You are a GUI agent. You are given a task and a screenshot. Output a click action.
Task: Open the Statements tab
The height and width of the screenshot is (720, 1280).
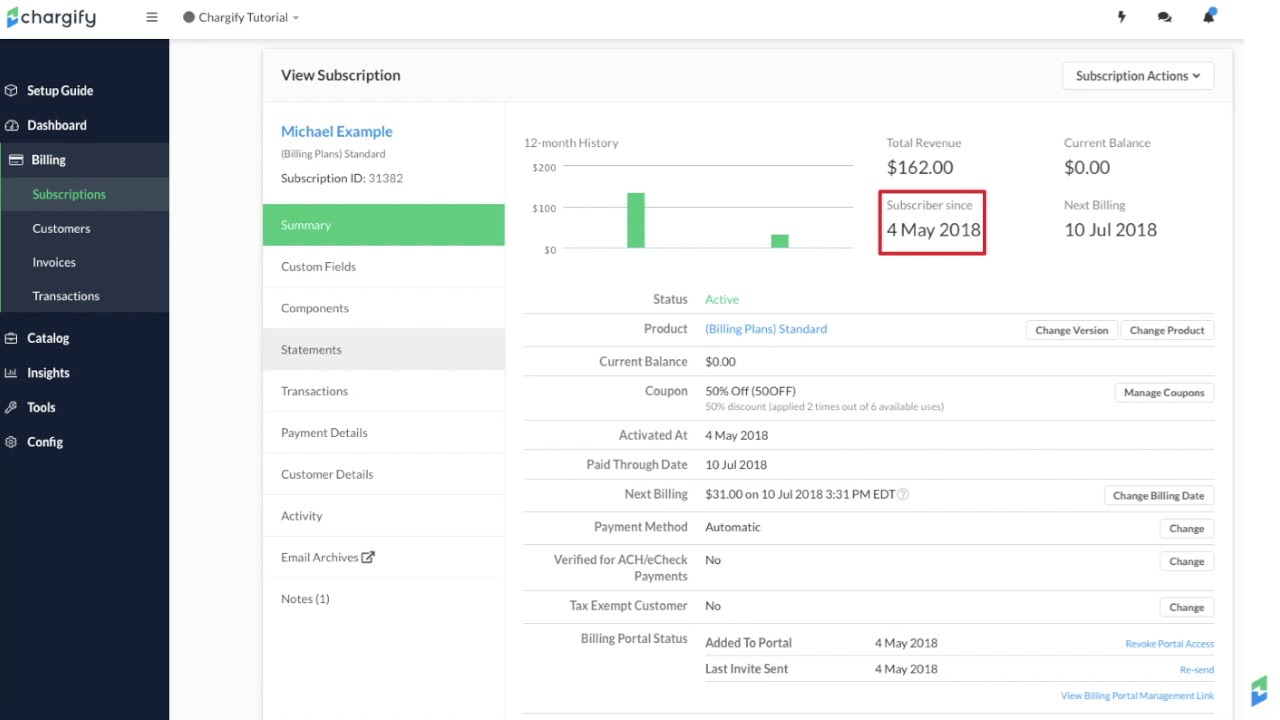[384, 350]
